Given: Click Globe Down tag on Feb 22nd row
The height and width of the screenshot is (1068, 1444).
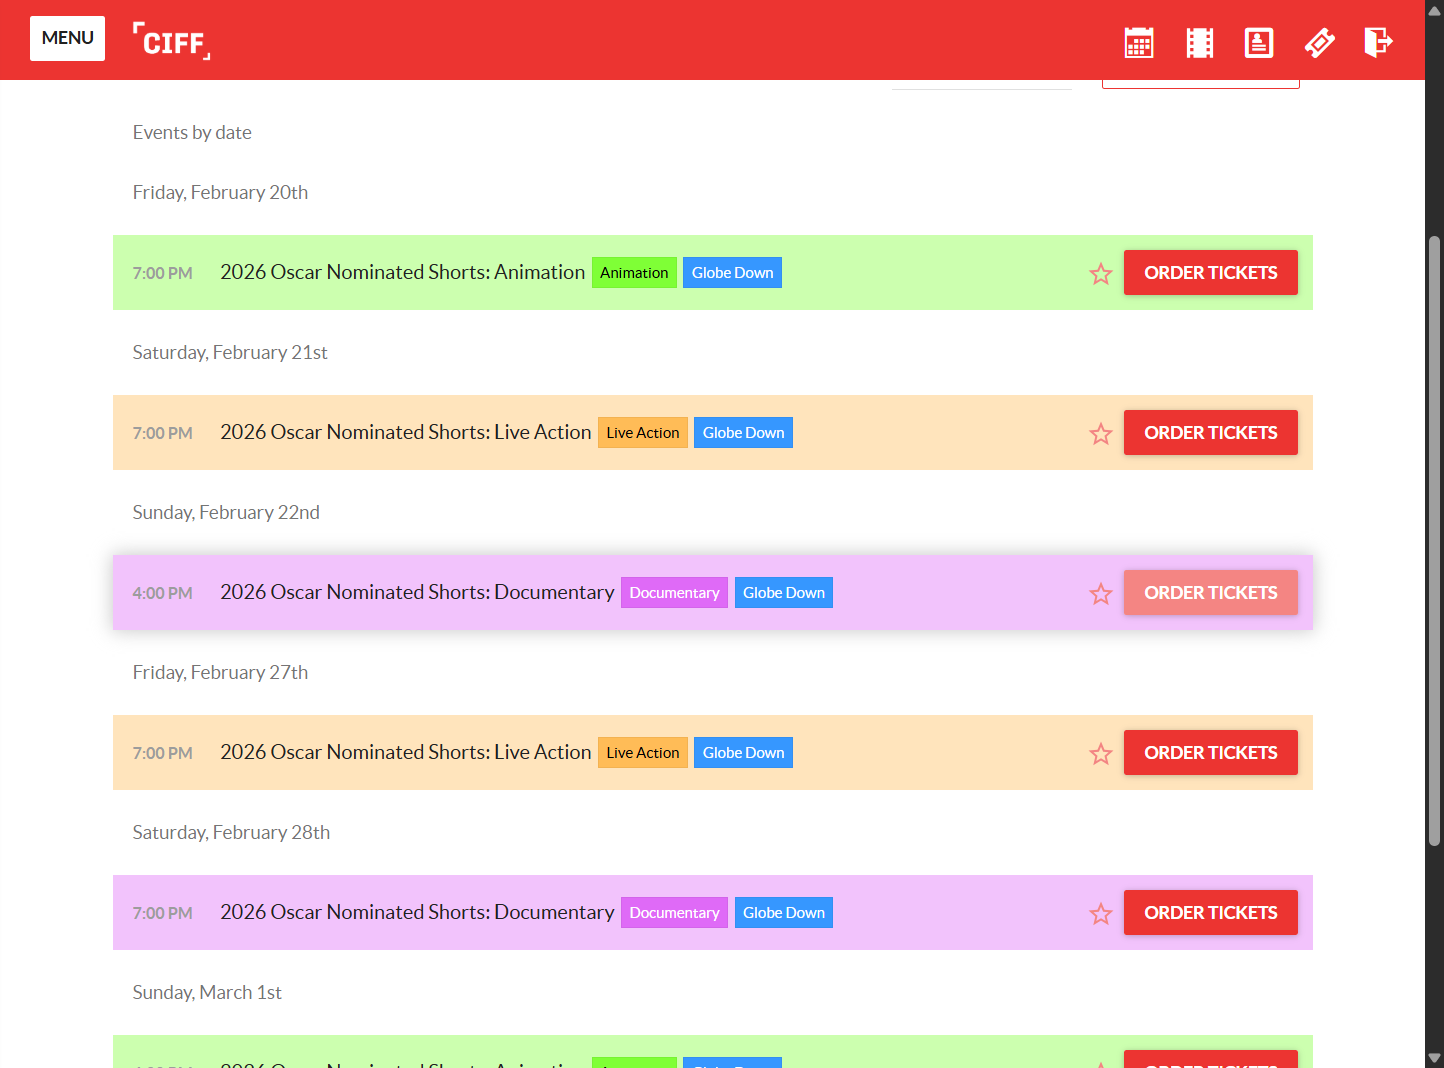Looking at the screenshot, I should (783, 592).
